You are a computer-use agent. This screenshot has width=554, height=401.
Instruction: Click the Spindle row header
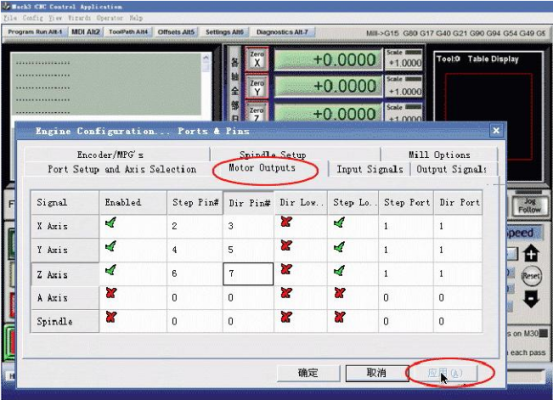(65, 321)
